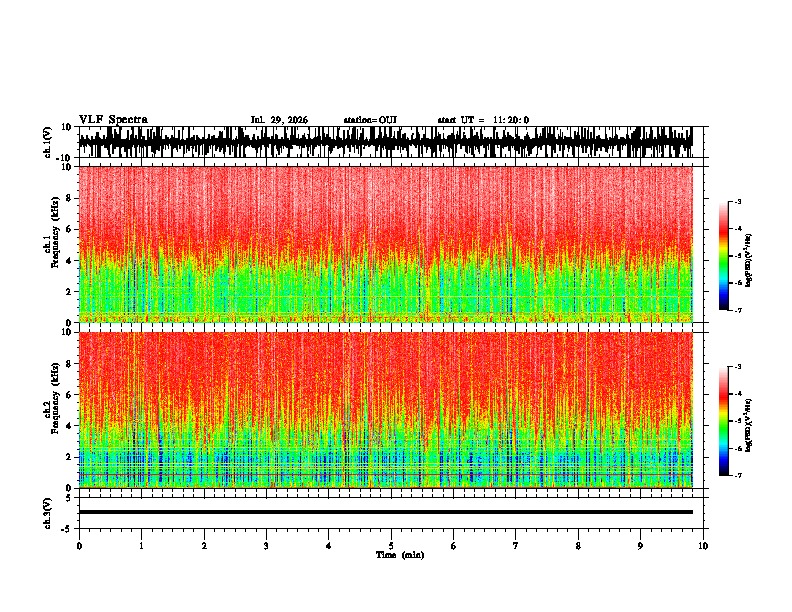The height and width of the screenshot is (612, 792).
Task: Click the "6" kHz tick of ch.1 spectrogram
Action: 70,229
